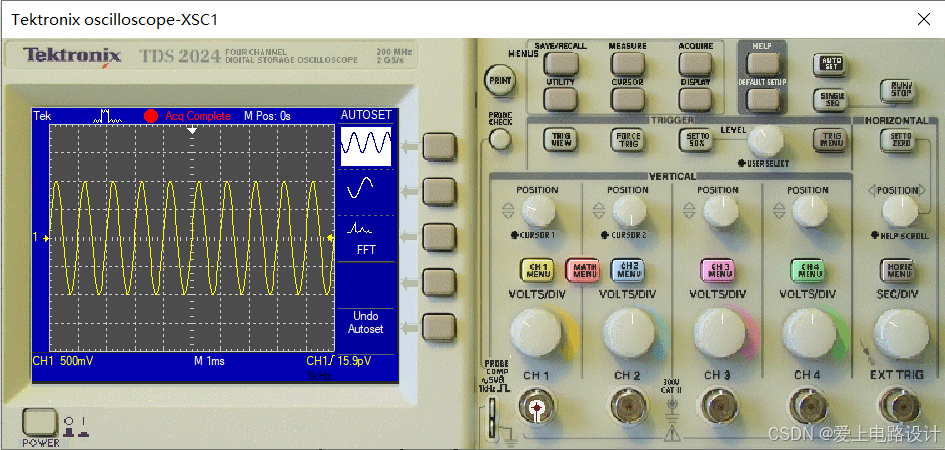Screen dimensions: 945x450
Task: Click the side button beside FFT option
Action: click(439, 237)
